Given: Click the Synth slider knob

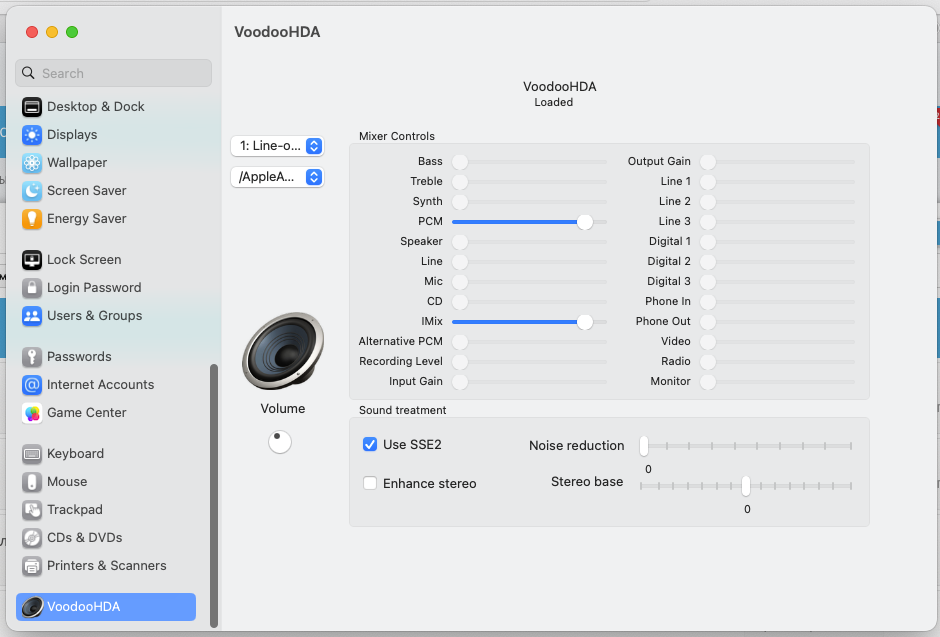Looking at the screenshot, I should (x=460, y=202).
